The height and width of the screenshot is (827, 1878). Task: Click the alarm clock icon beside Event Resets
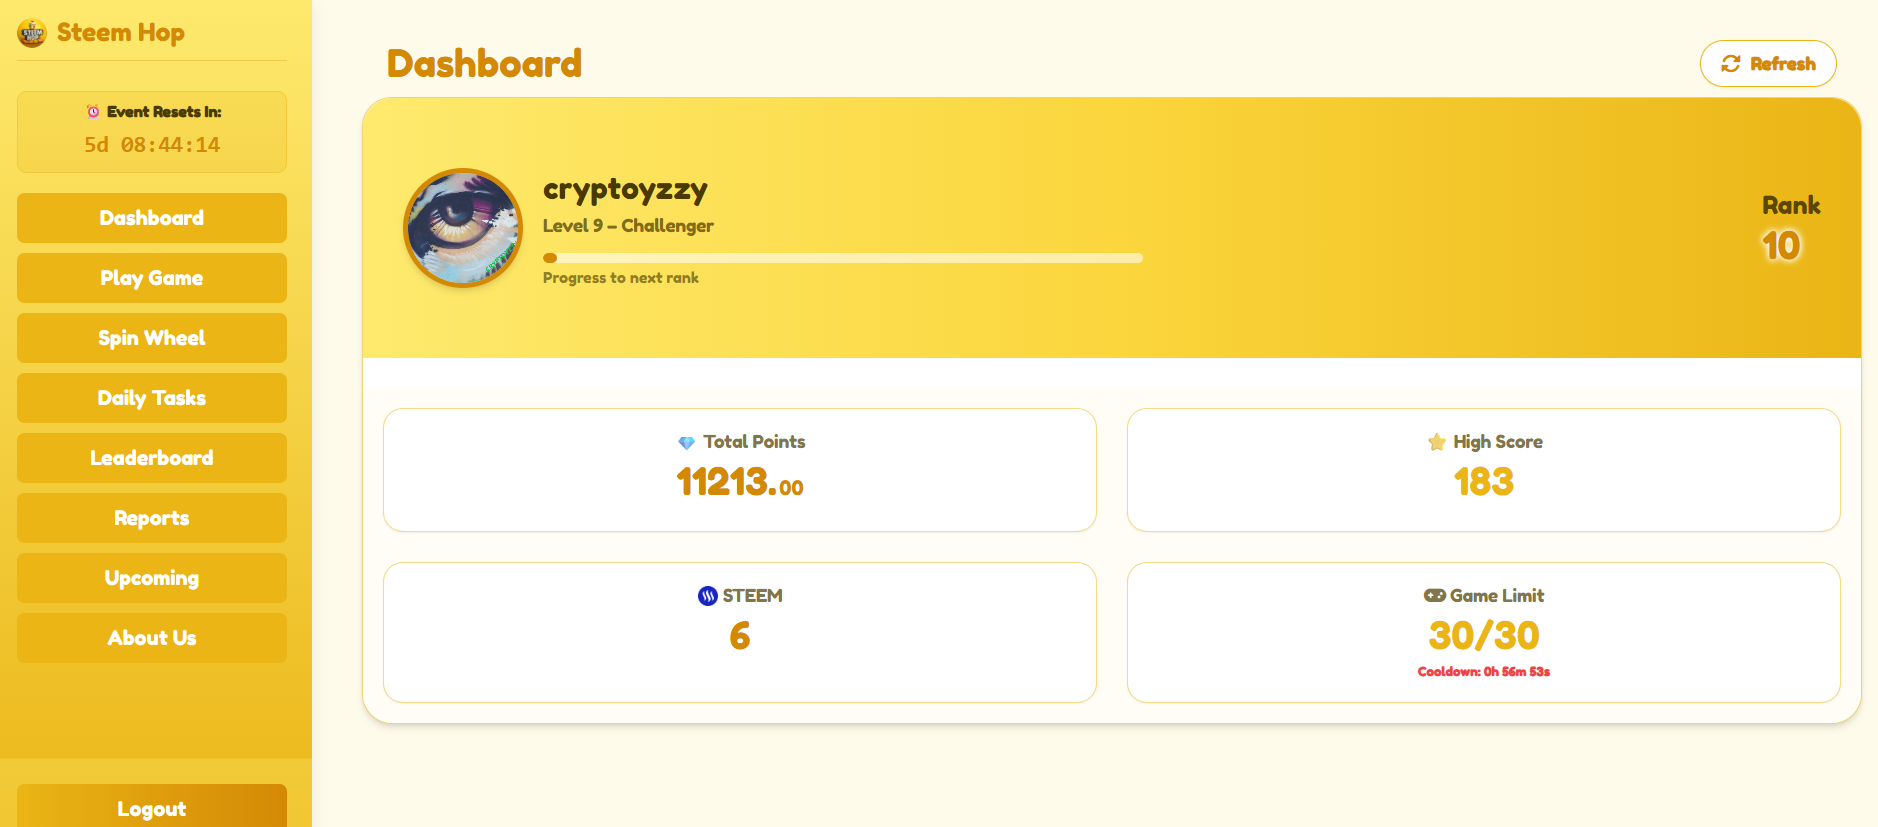pos(93,112)
